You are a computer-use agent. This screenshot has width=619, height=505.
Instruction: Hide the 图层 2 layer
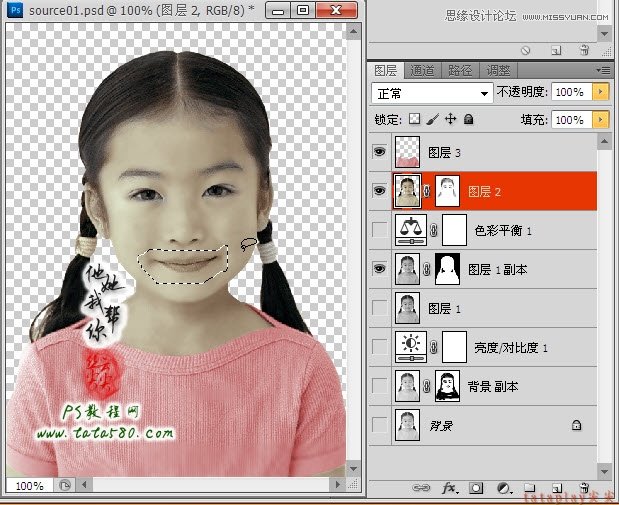tap(379, 191)
